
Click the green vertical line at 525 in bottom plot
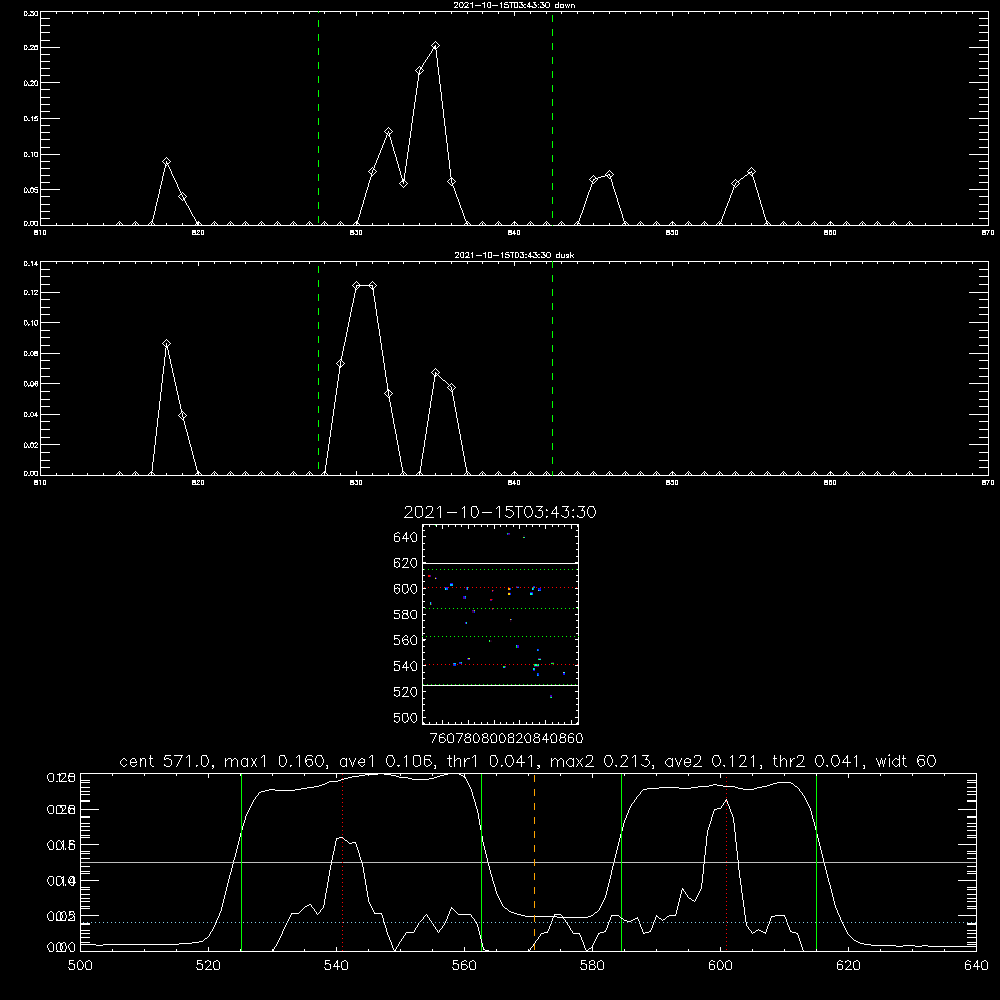pyautogui.click(x=241, y=861)
